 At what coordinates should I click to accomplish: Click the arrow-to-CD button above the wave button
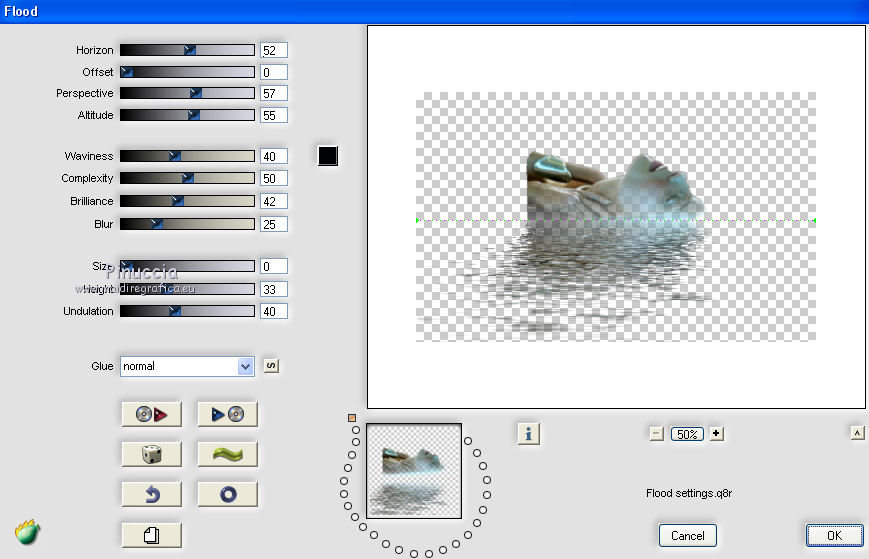228,414
